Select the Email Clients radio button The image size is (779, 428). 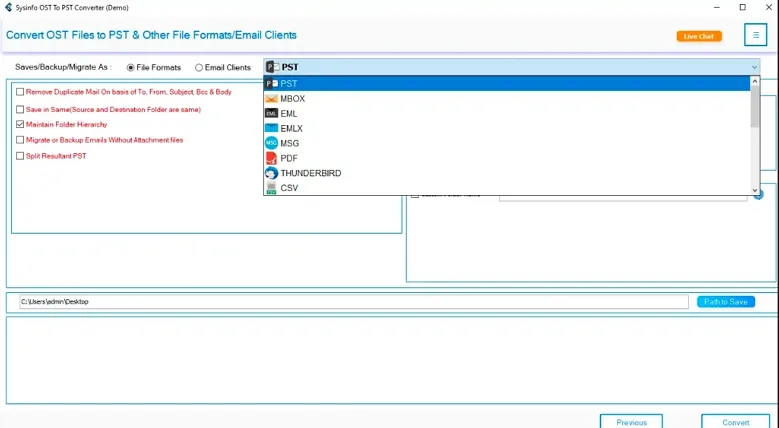tap(199, 68)
